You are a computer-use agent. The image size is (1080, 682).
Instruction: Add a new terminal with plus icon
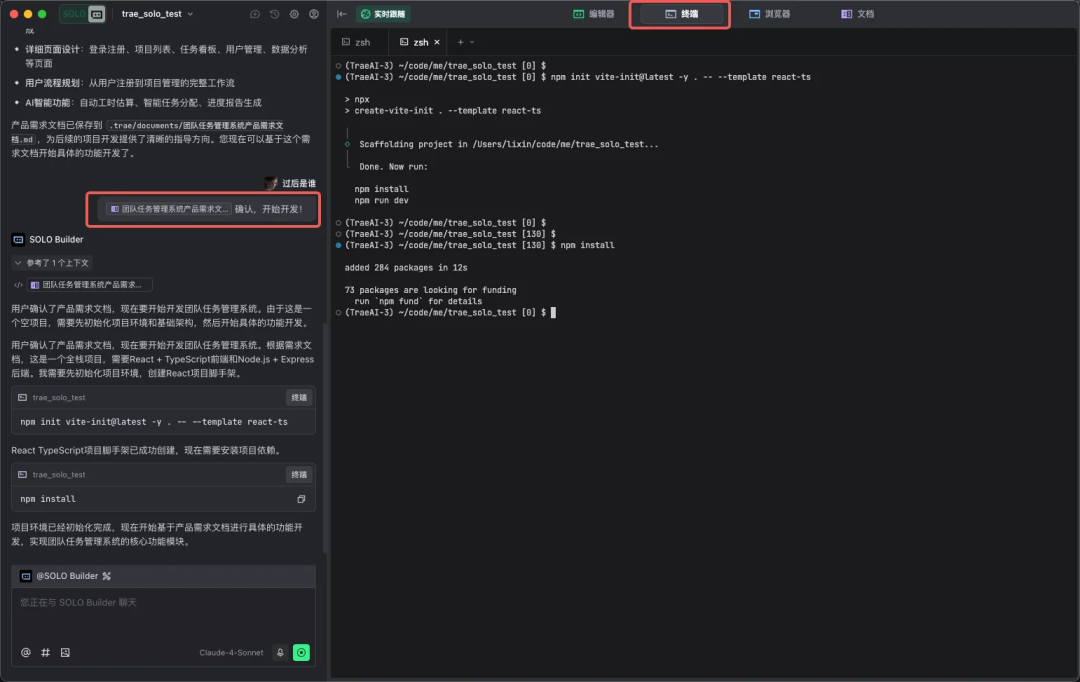pyautogui.click(x=460, y=42)
